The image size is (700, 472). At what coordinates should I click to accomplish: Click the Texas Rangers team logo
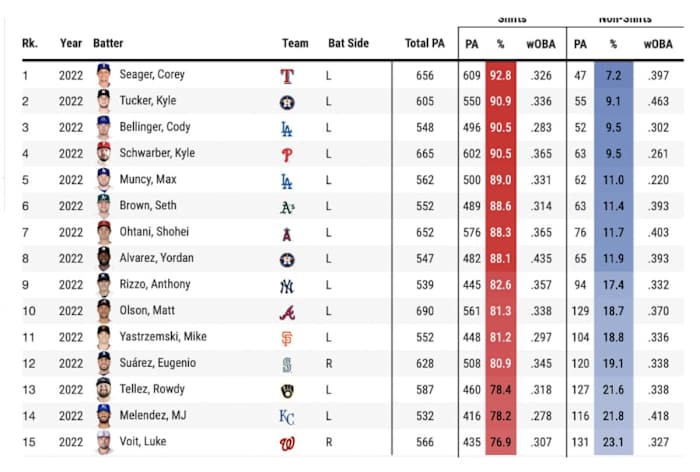288,75
